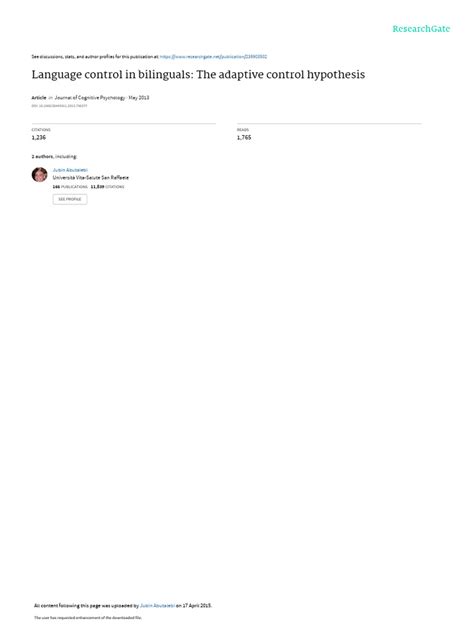This screenshot has height=632, width=474.
Task: Click the ResearchGate logo
Action: click(x=421, y=29)
